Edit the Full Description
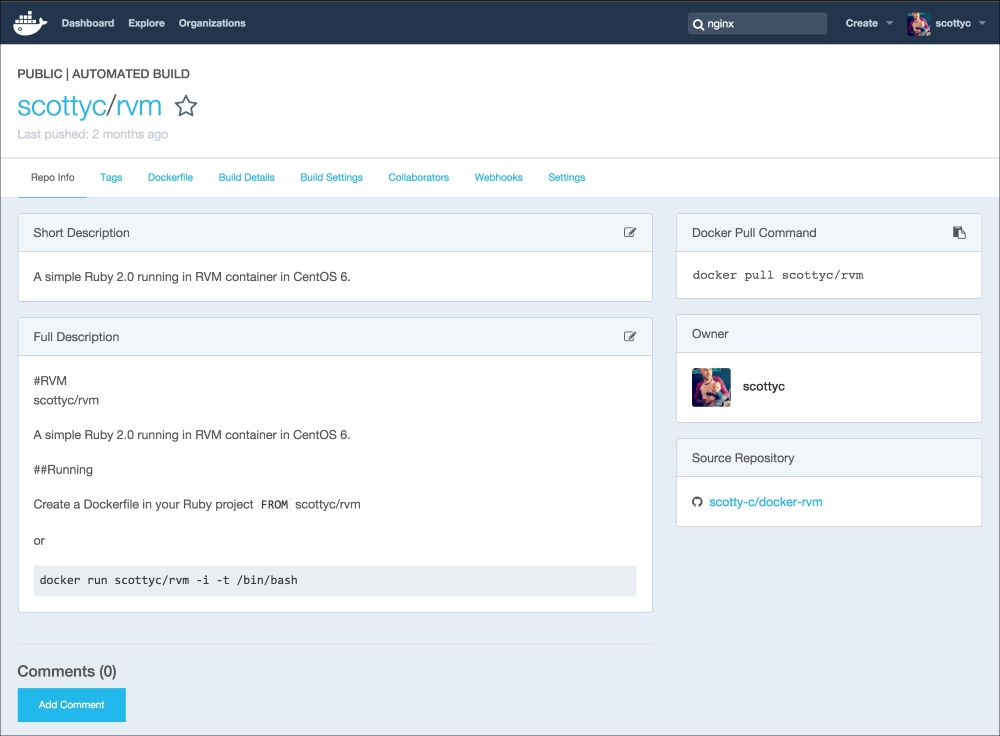1000x736 pixels. coord(630,337)
